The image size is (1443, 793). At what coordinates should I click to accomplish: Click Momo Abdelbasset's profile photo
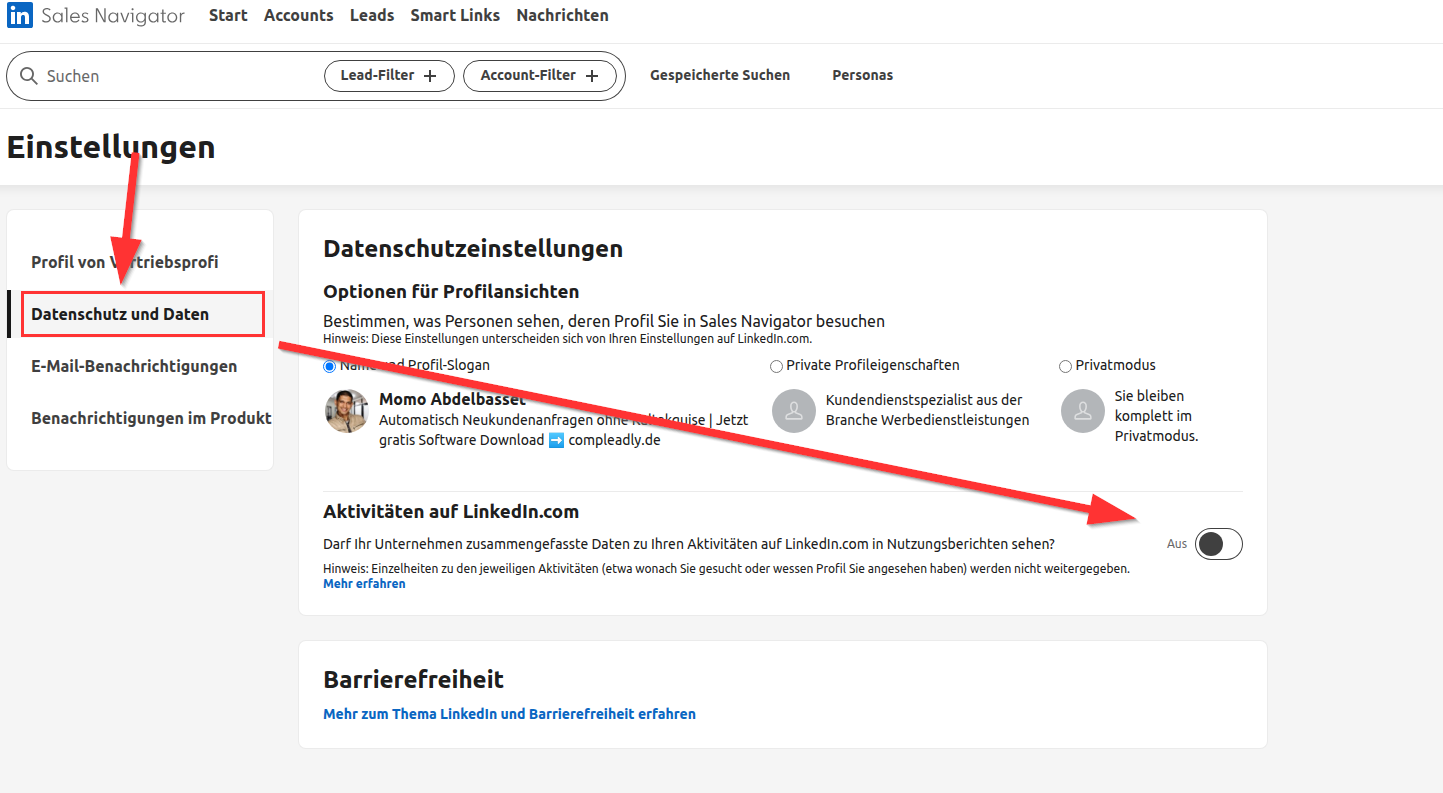(347, 411)
